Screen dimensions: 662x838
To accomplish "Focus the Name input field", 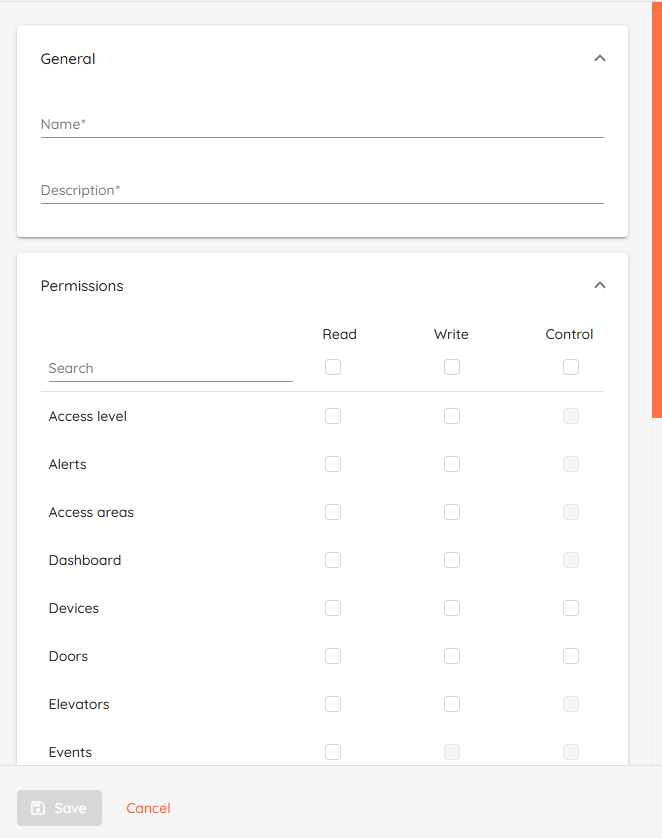I will pyautogui.click(x=322, y=125).
